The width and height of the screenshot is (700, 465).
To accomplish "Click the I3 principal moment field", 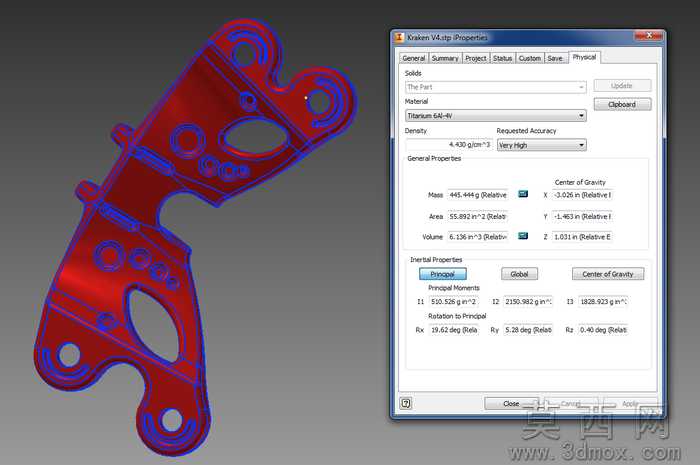I will 603,302.
